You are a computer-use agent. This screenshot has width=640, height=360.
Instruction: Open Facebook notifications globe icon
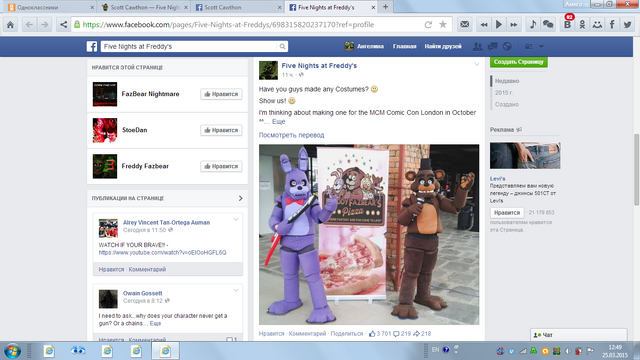coord(507,47)
